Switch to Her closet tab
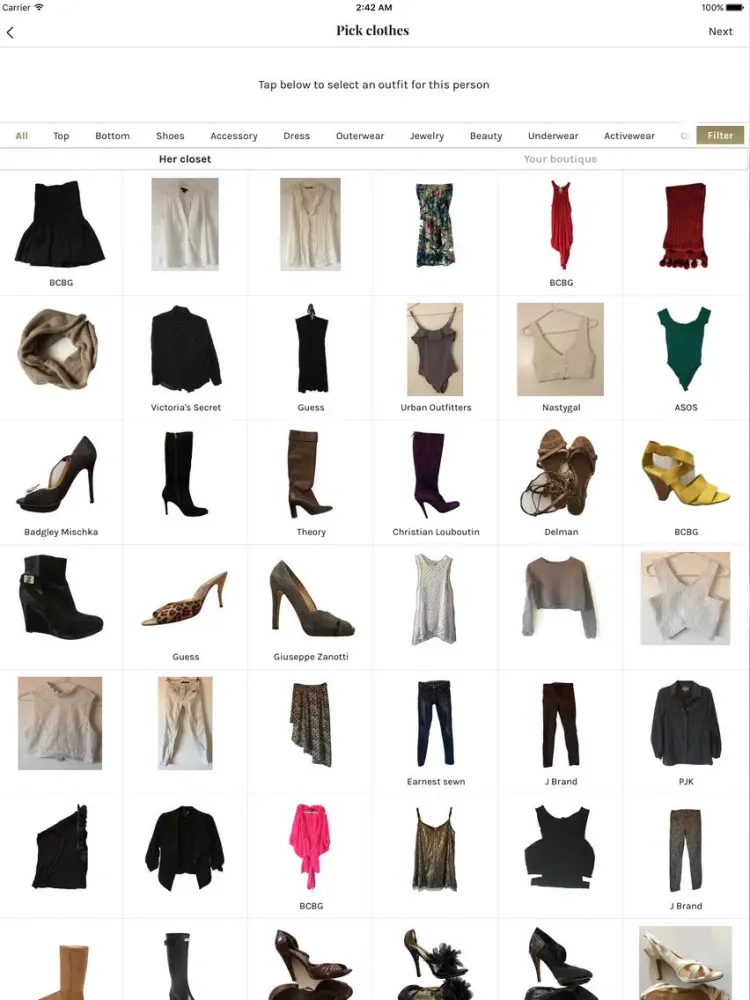The image size is (750, 1000). click(x=185, y=159)
